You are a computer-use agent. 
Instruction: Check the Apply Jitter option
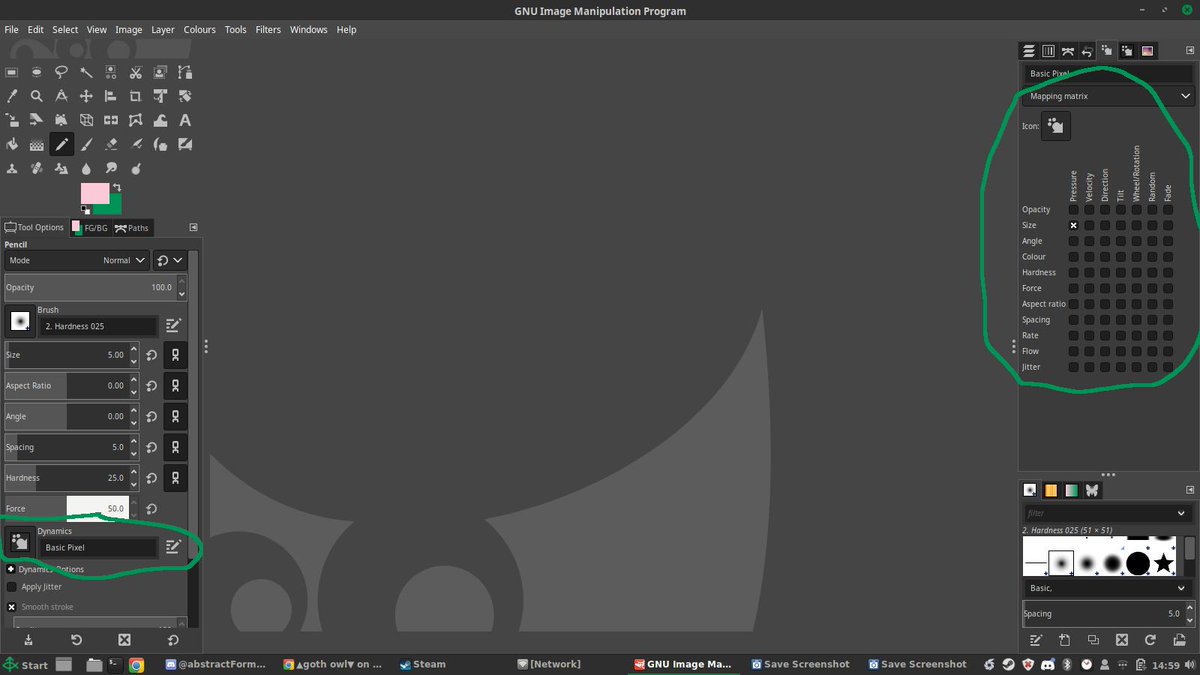(x=12, y=587)
